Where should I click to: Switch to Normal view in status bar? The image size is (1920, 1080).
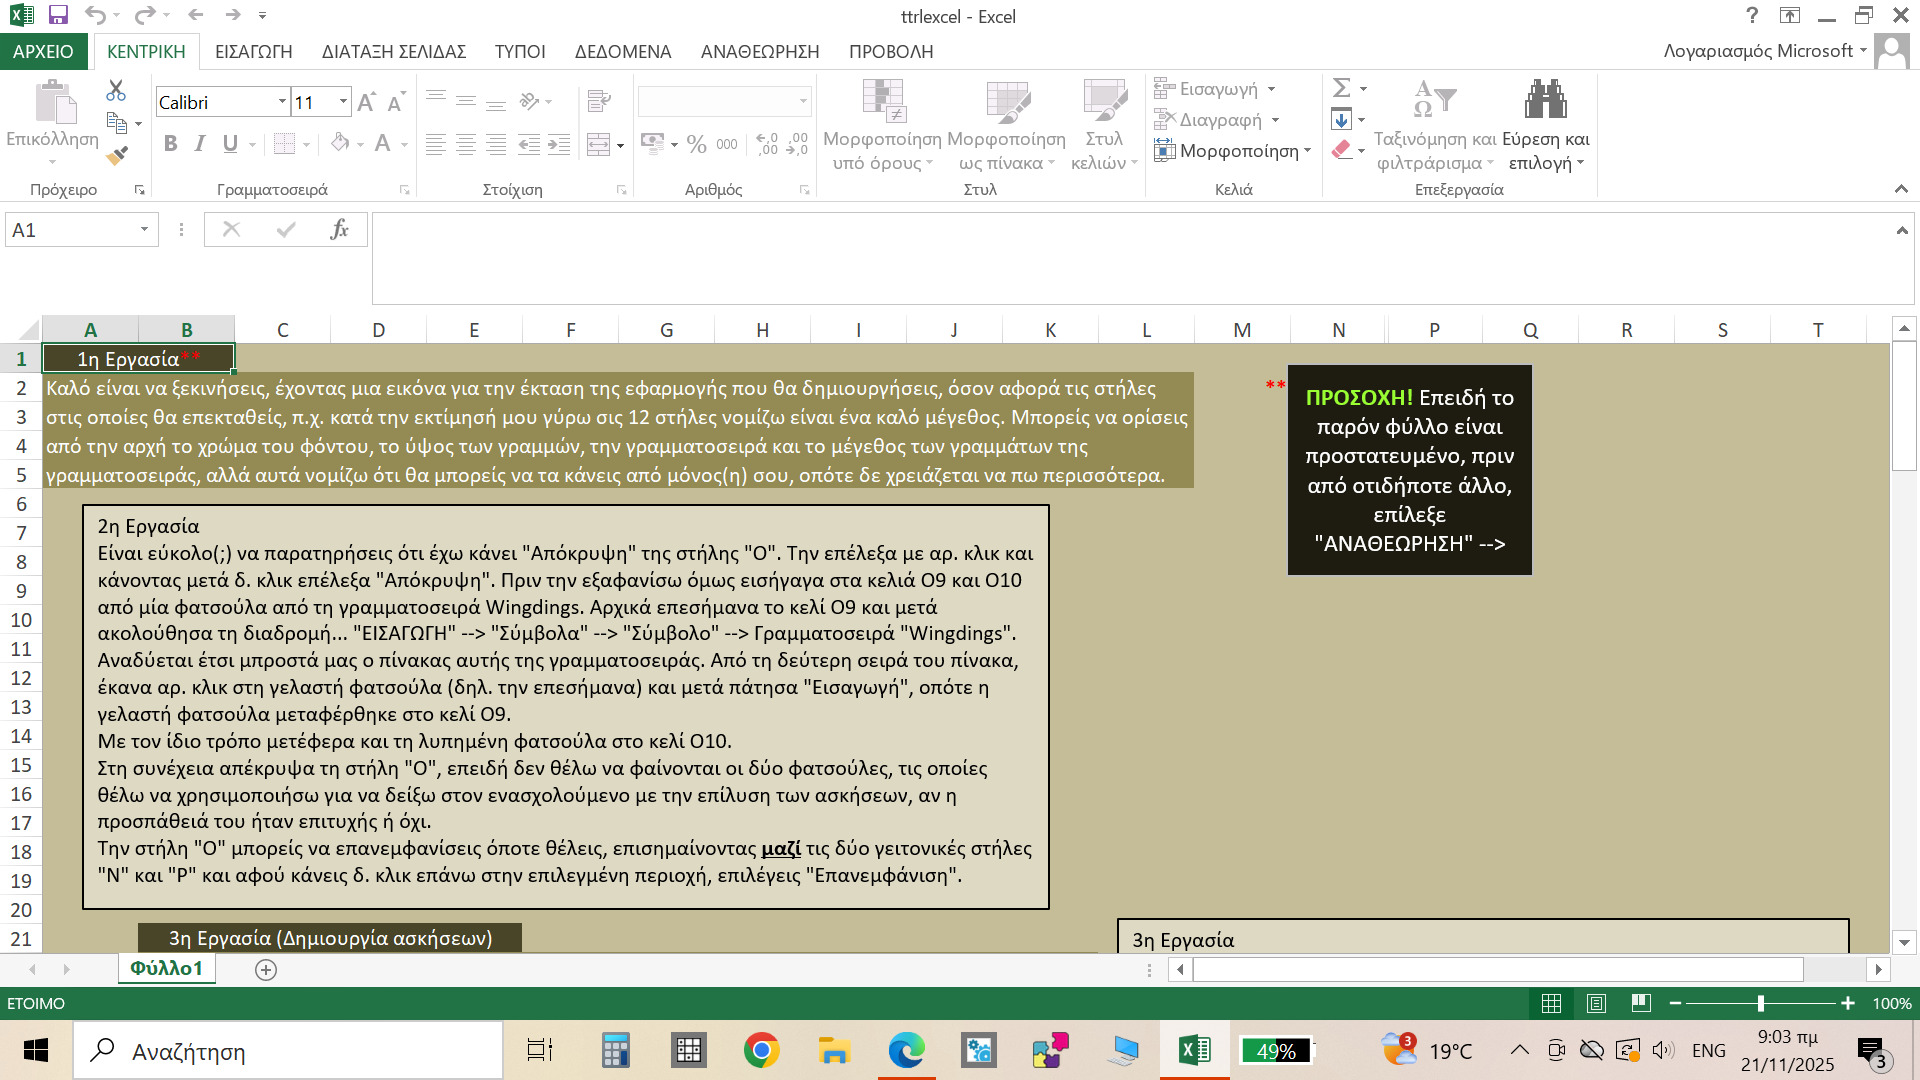point(1552,1003)
